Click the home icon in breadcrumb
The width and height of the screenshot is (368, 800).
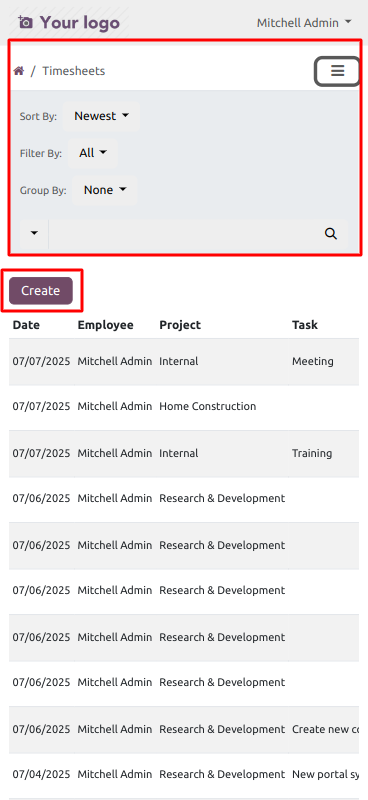[x=19, y=71]
